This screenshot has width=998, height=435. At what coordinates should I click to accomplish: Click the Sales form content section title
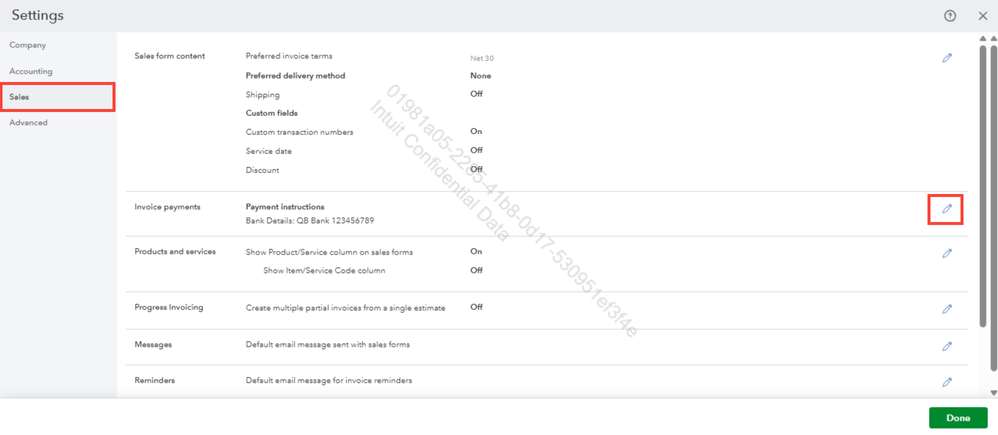coord(170,56)
